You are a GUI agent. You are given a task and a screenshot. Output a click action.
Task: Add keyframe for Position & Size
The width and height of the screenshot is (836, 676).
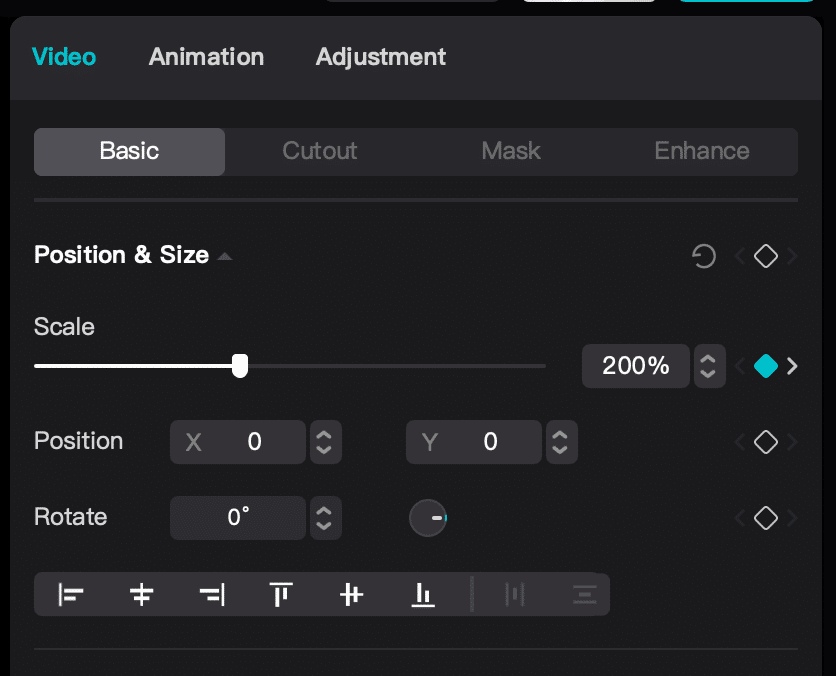tap(766, 256)
